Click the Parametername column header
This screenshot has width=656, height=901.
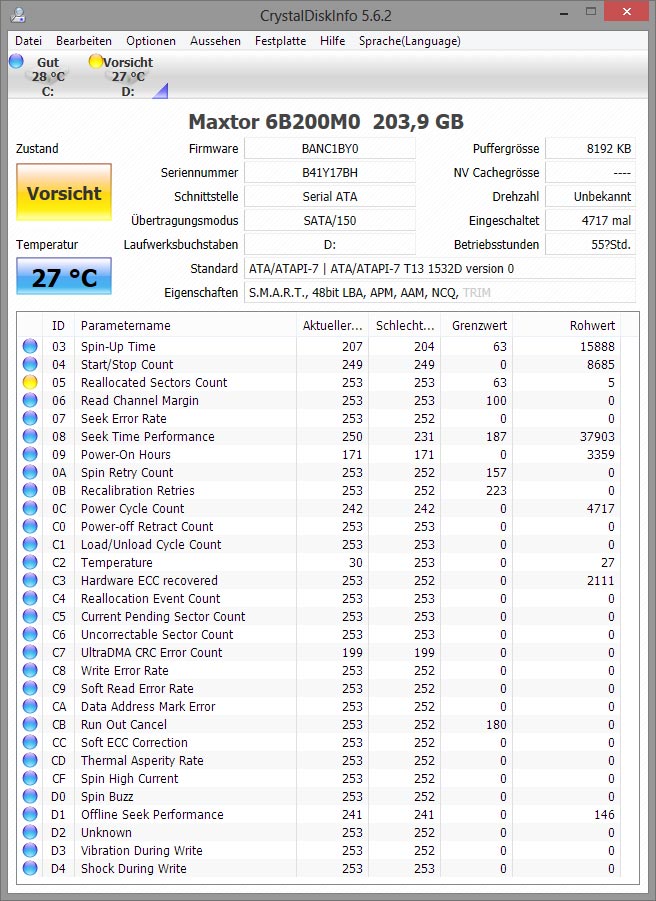(185, 325)
